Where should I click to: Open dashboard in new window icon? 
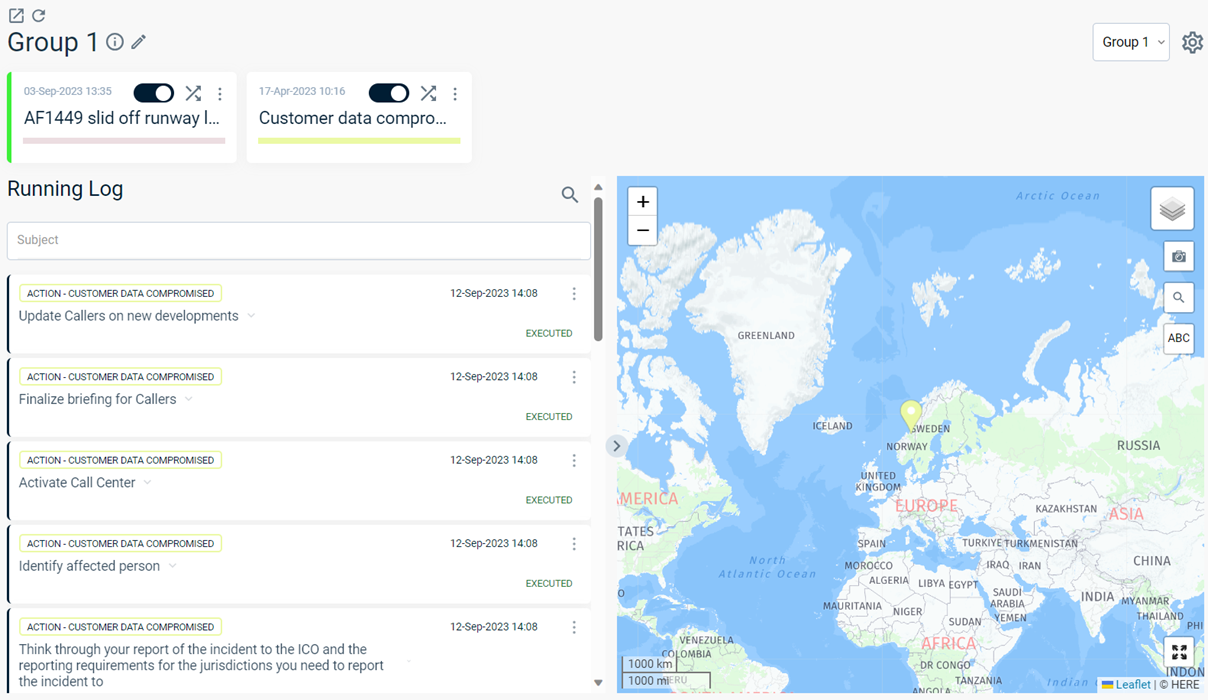coord(16,16)
